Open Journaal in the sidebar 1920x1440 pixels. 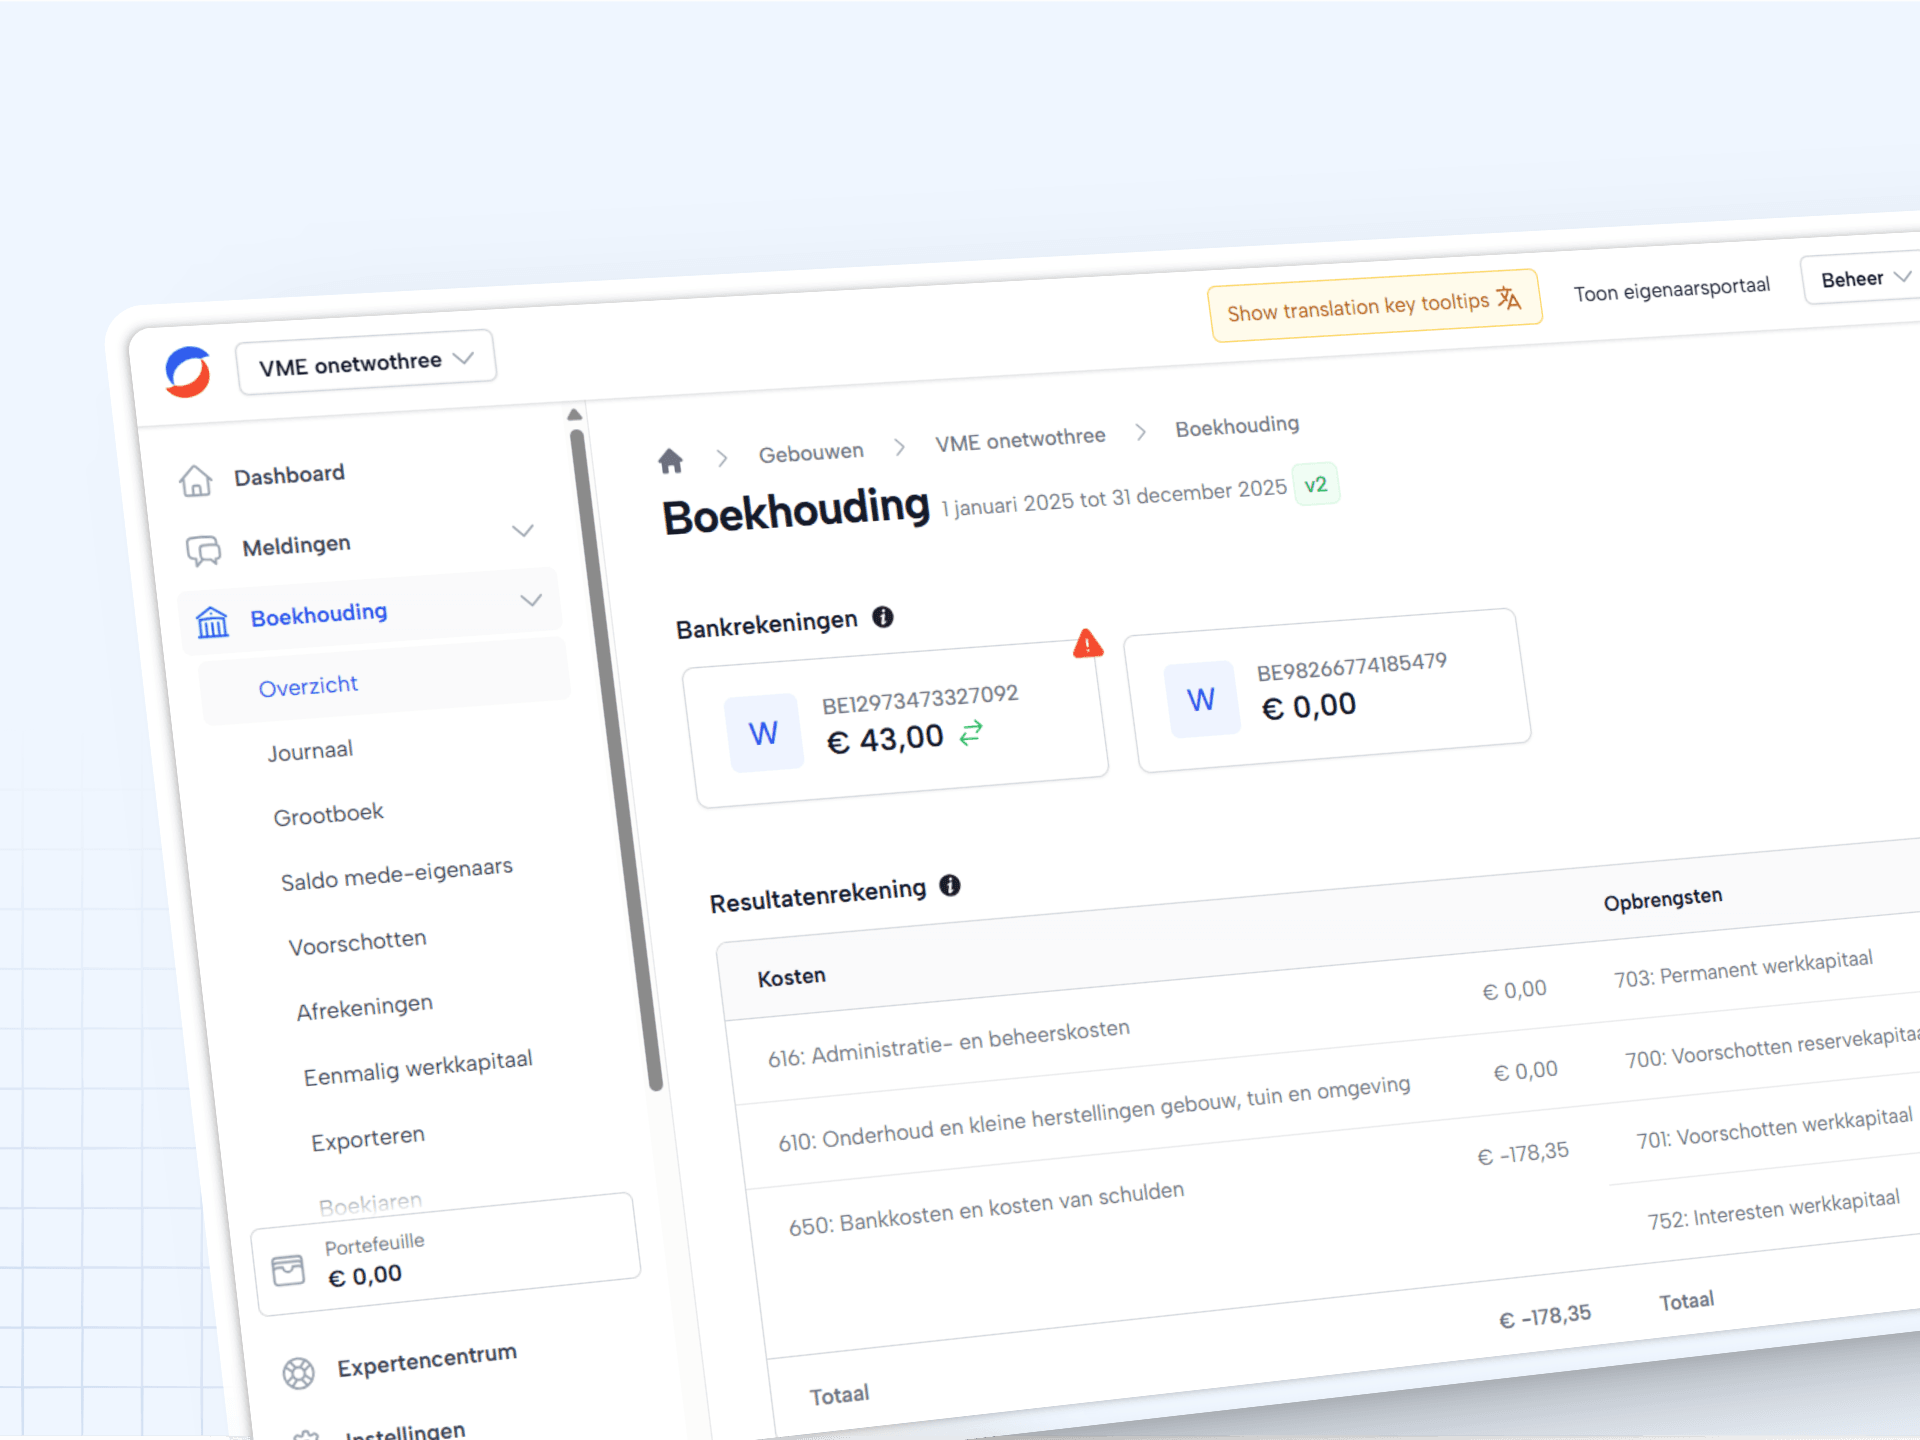click(x=310, y=751)
